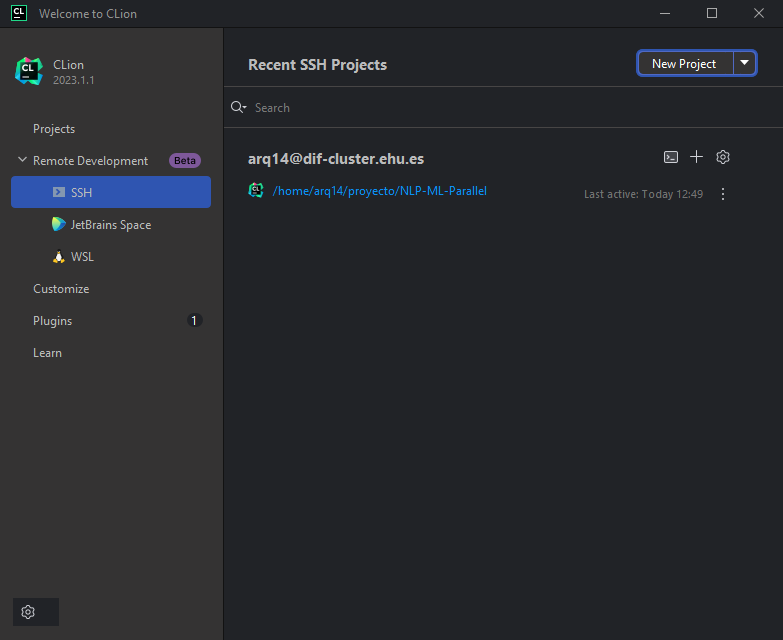Click the 'Last active: Today 12:49' label

coord(643,194)
